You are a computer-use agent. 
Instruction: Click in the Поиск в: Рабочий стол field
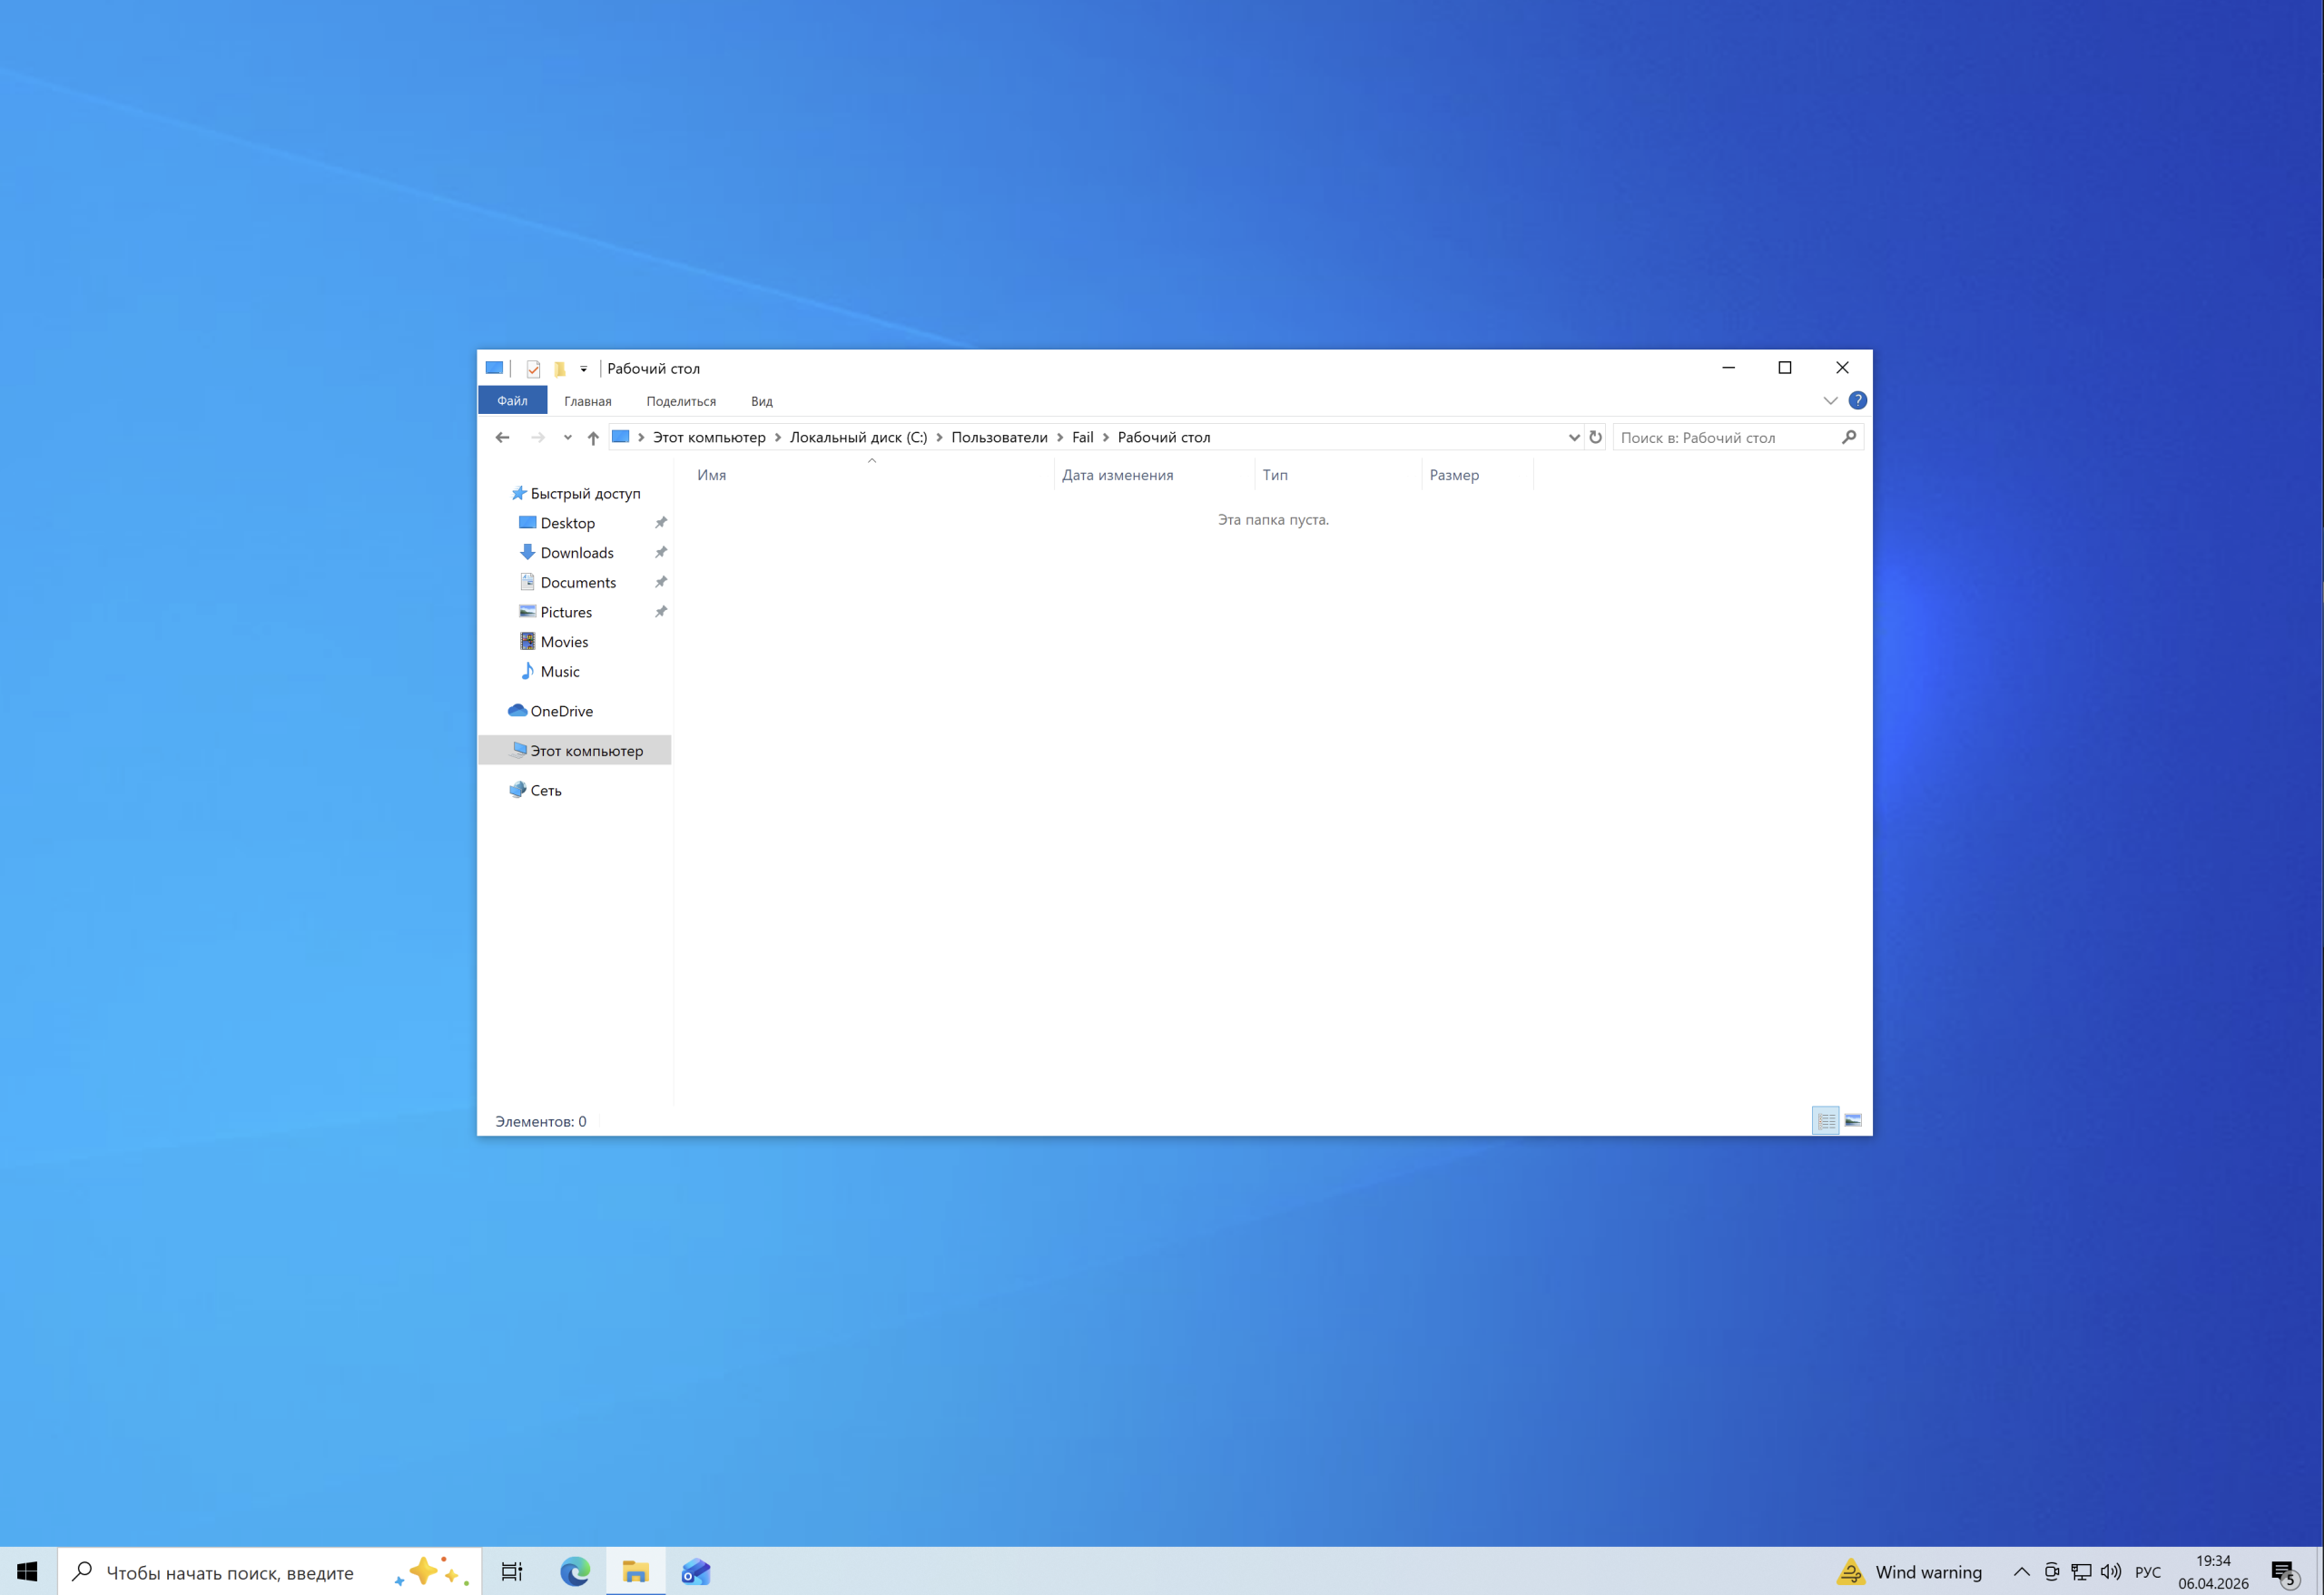pos(1725,437)
